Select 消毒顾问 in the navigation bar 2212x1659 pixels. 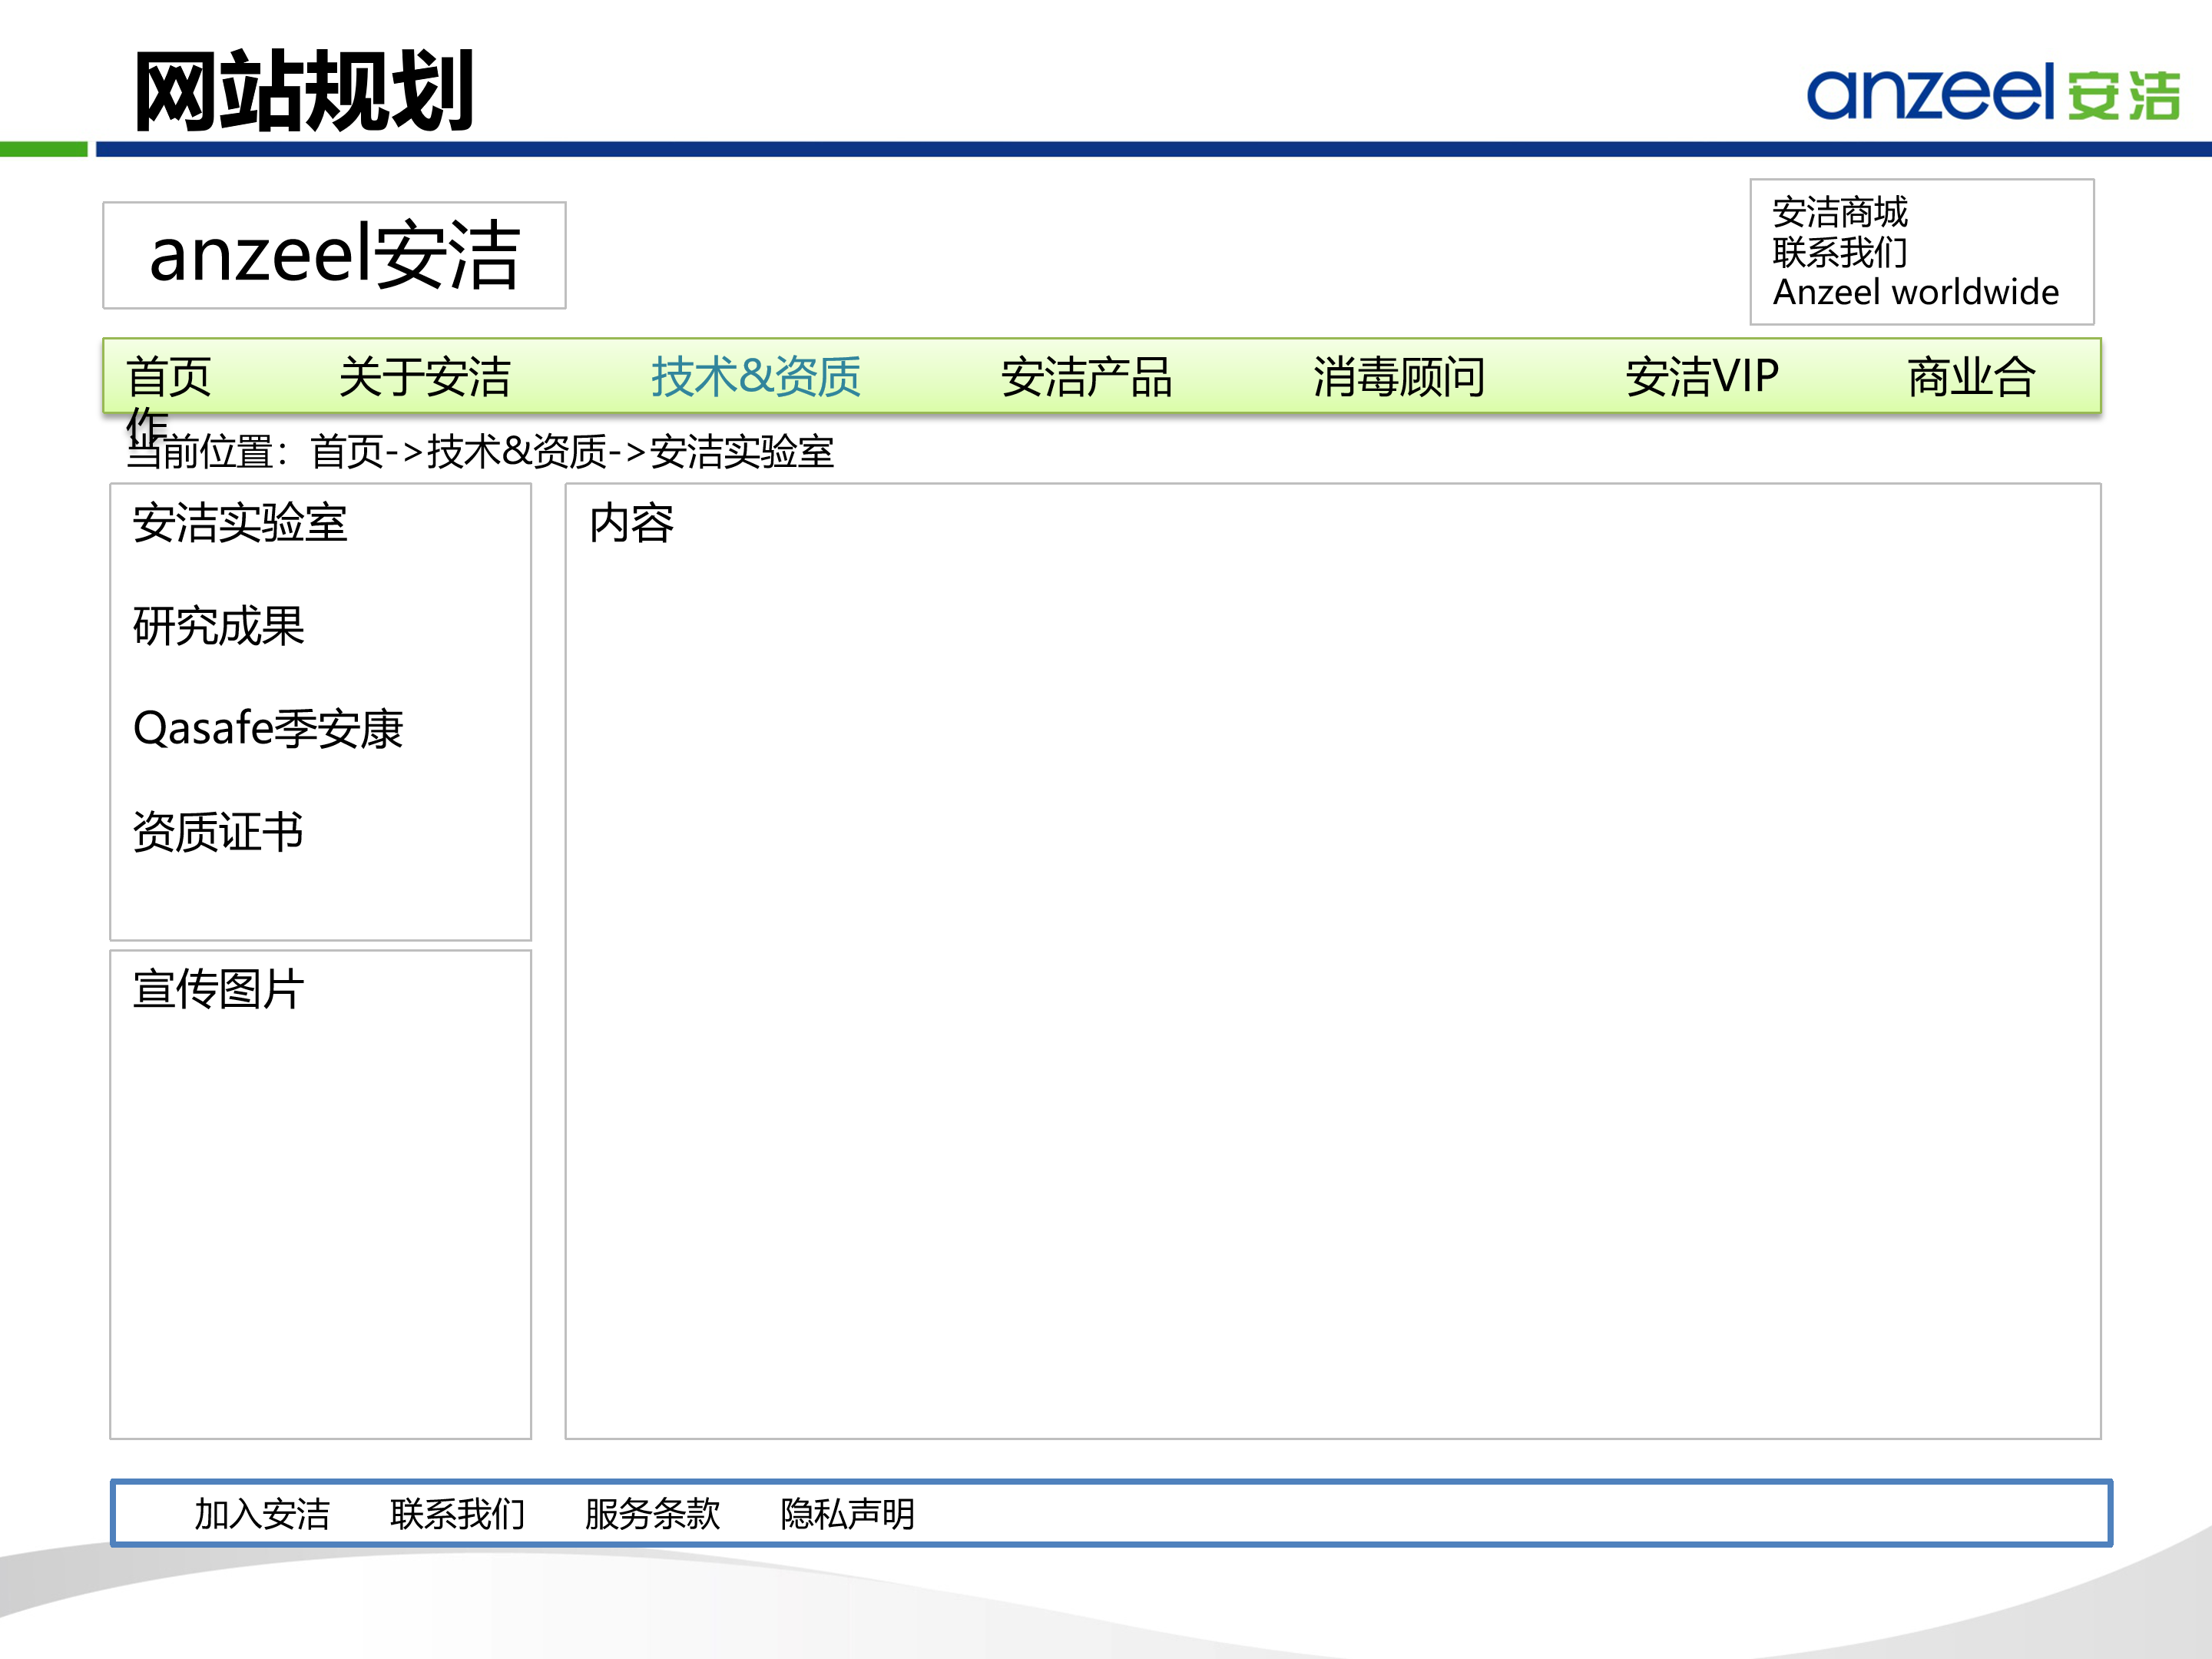coord(1400,378)
